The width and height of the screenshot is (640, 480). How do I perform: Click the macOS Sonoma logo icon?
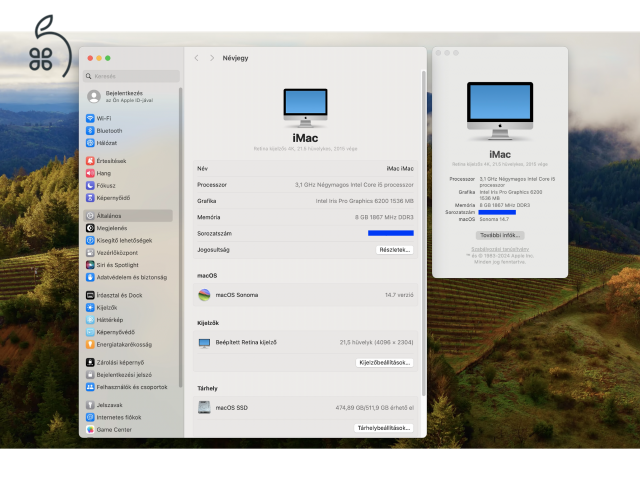pyautogui.click(x=204, y=295)
